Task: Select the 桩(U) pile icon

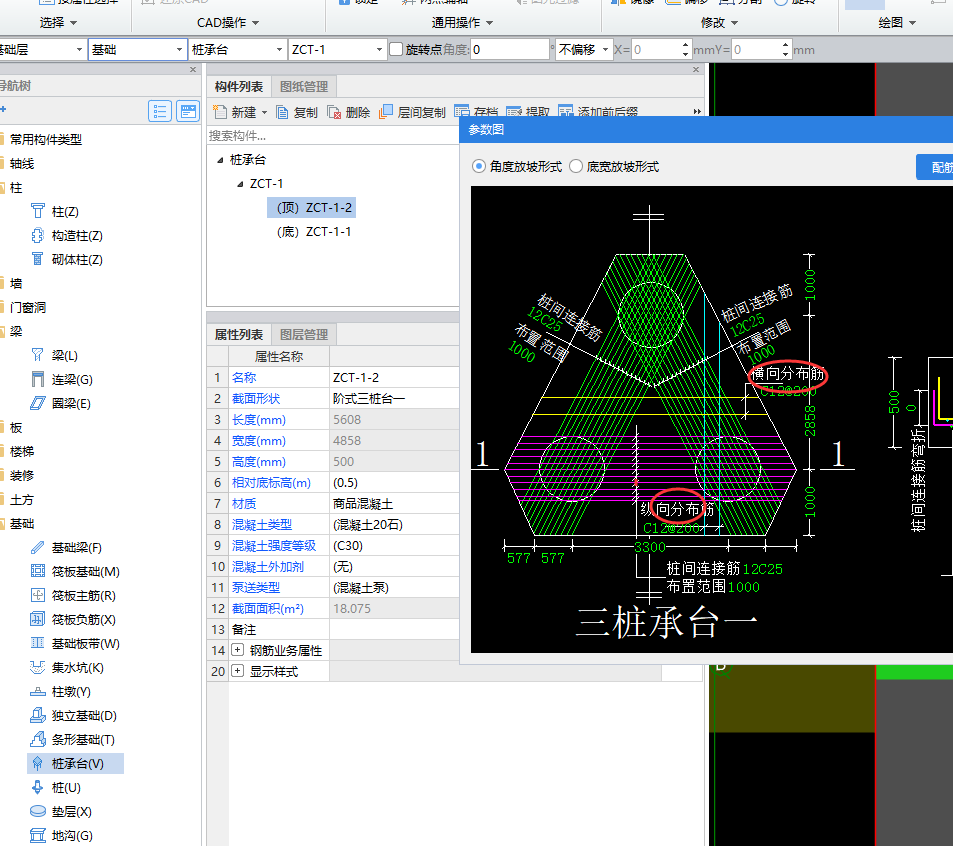Action: 38,787
